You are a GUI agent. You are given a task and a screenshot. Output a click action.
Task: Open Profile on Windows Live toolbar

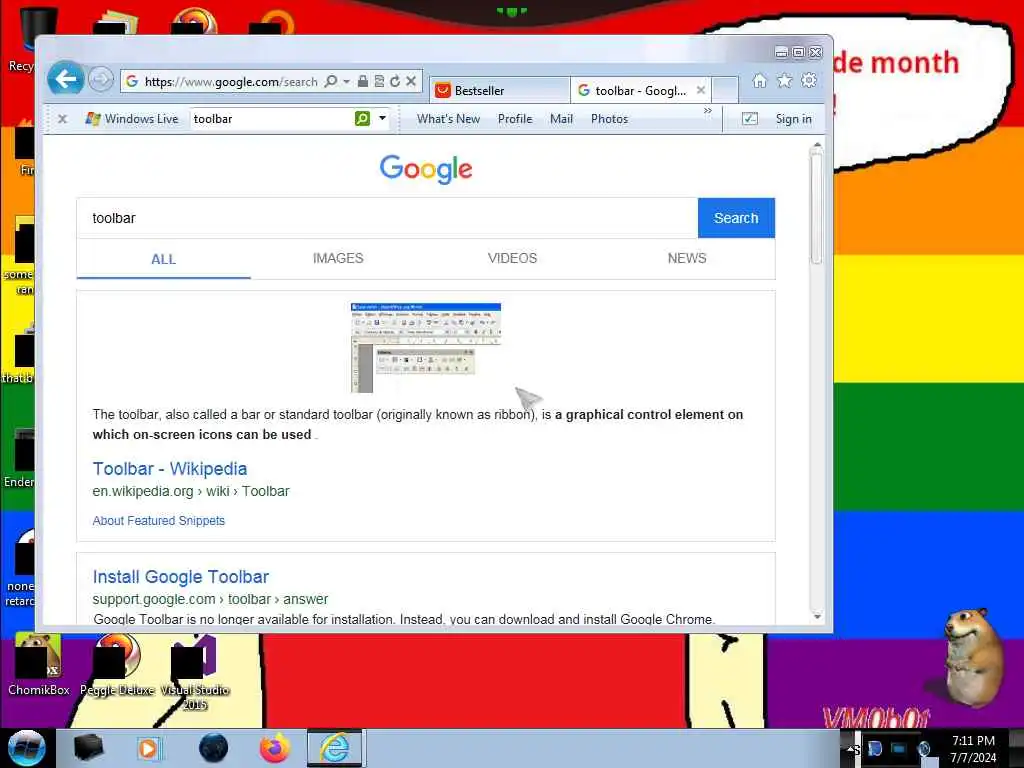[x=515, y=119]
